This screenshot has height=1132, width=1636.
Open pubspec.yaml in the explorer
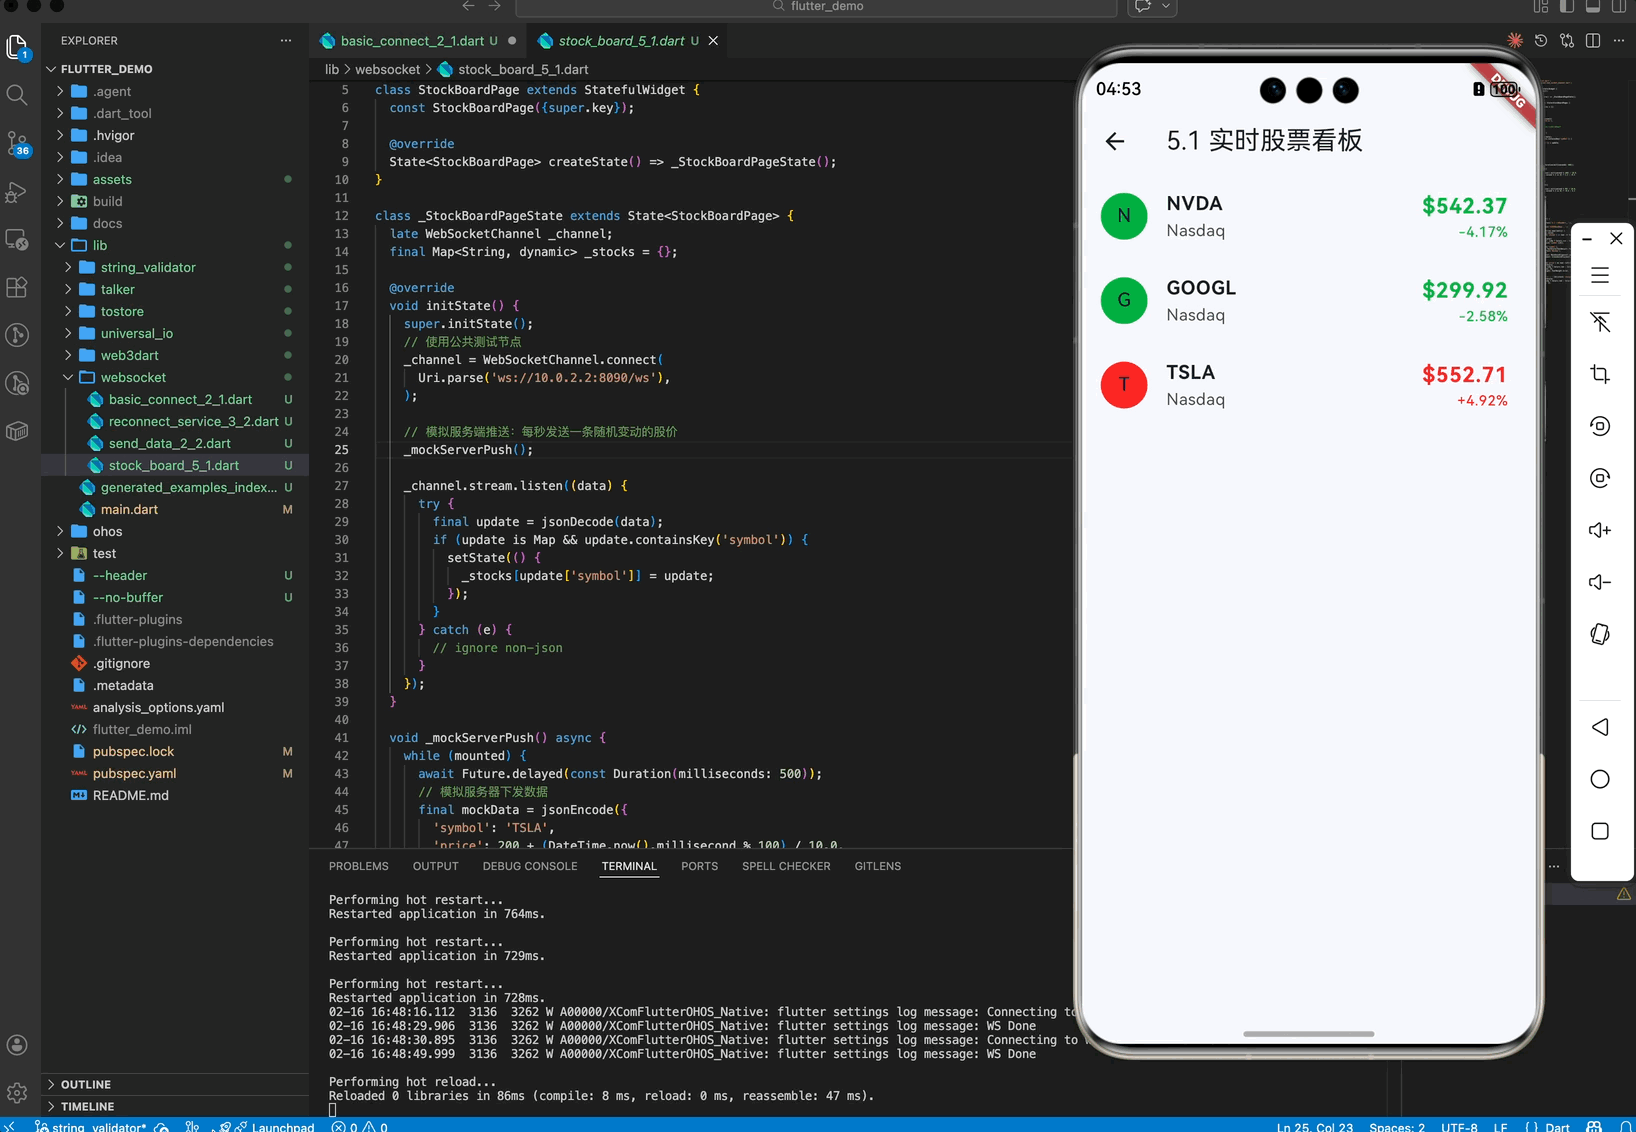(x=134, y=773)
